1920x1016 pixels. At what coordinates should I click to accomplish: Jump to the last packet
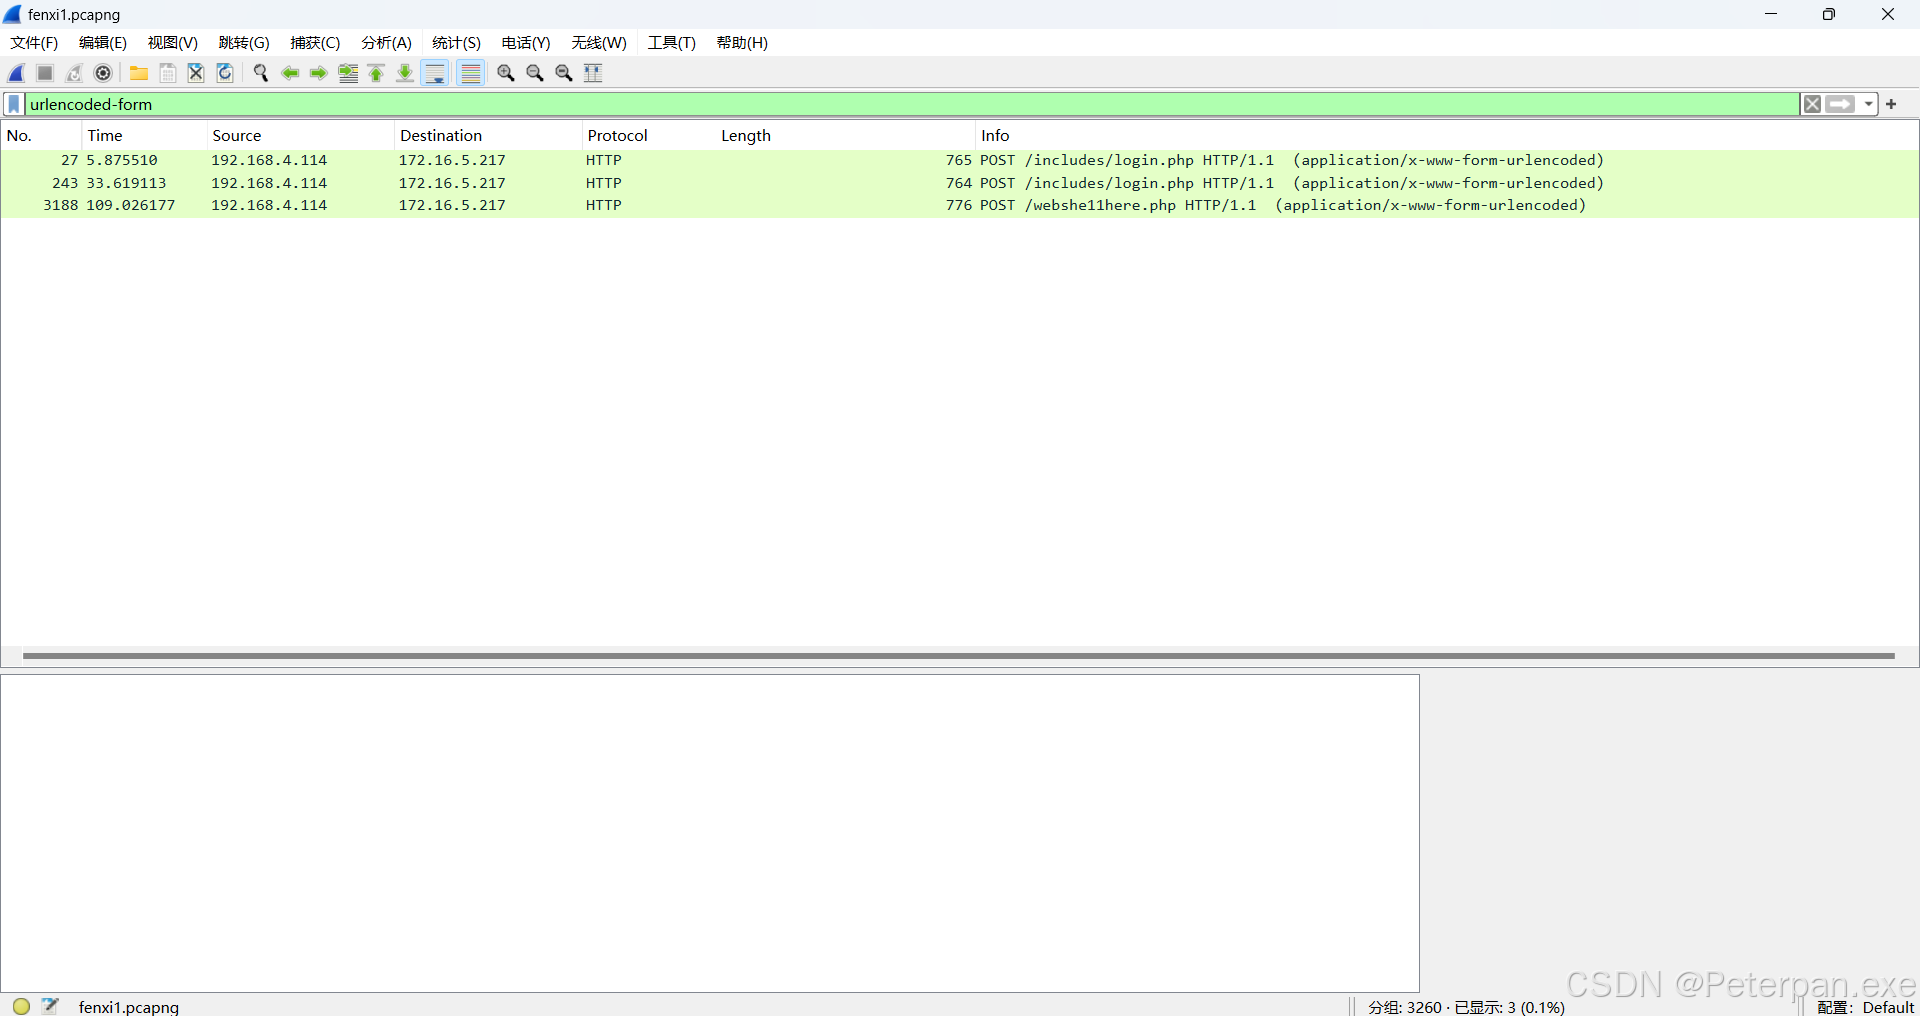point(405,73)
